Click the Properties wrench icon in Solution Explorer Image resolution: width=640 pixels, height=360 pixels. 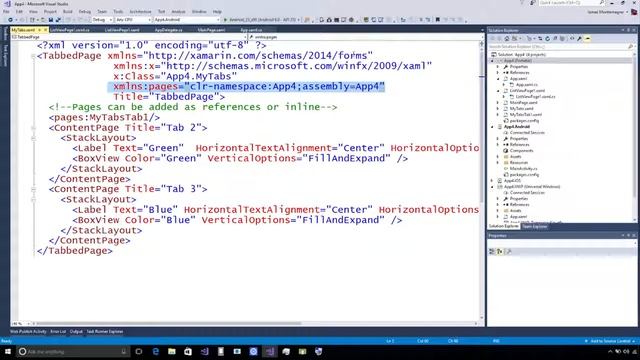(x=579, y=38)
